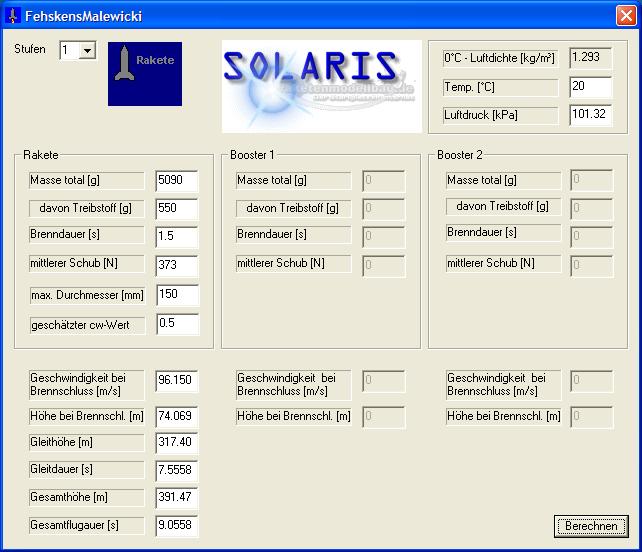The height and width of the screenshot is (552, 642).
Task: Click the Rakete Brennschluss speed field 96.150
Action: [177, 381]
